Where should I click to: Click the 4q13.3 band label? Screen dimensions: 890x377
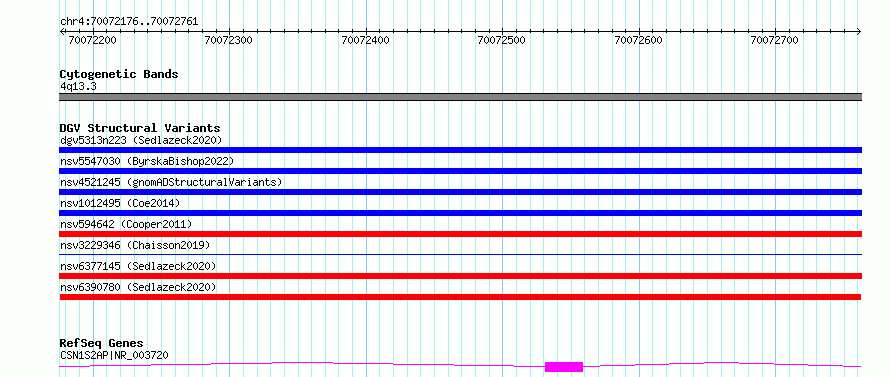pos(78,86)
